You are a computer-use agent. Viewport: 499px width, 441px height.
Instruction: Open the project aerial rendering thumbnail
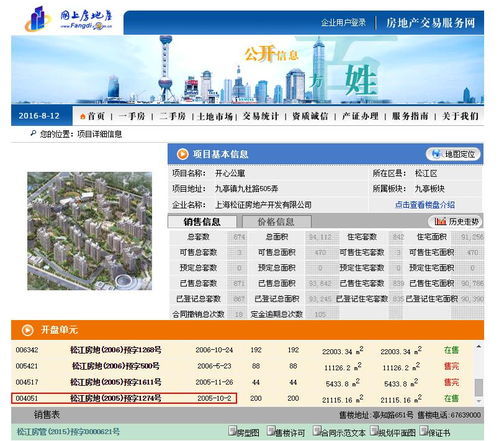point(90,231)
